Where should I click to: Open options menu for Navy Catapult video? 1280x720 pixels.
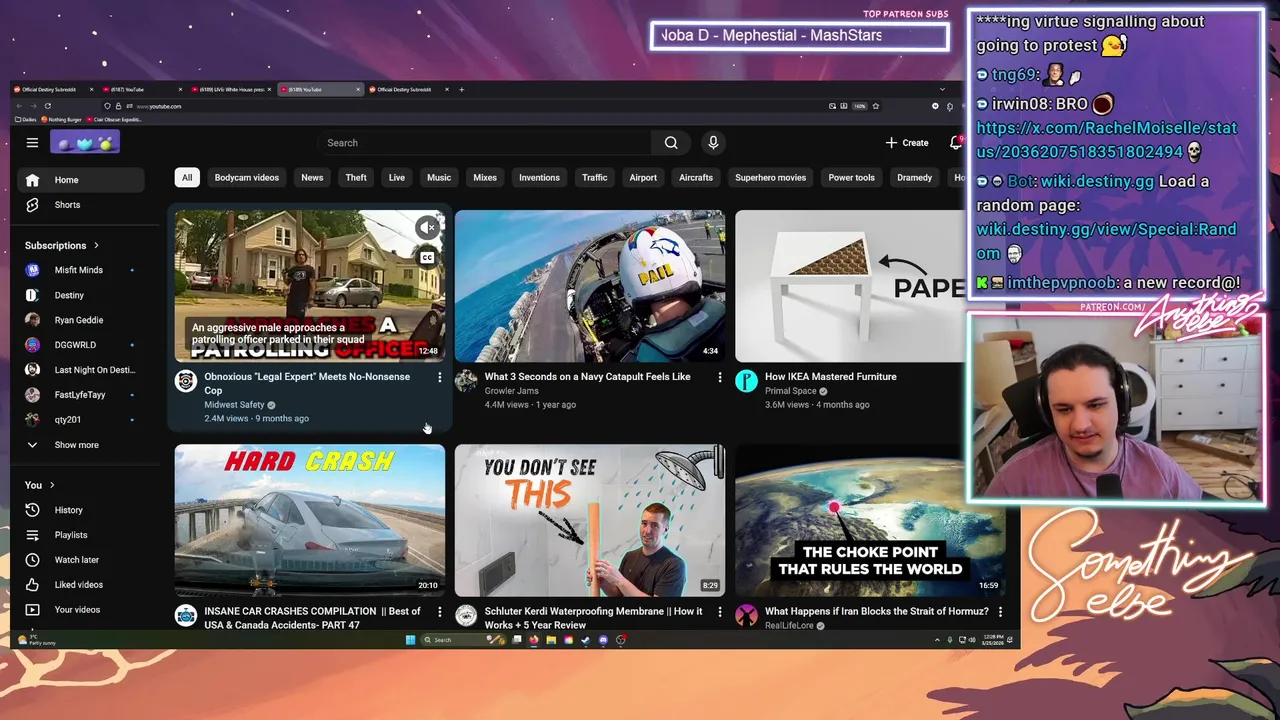719,377
